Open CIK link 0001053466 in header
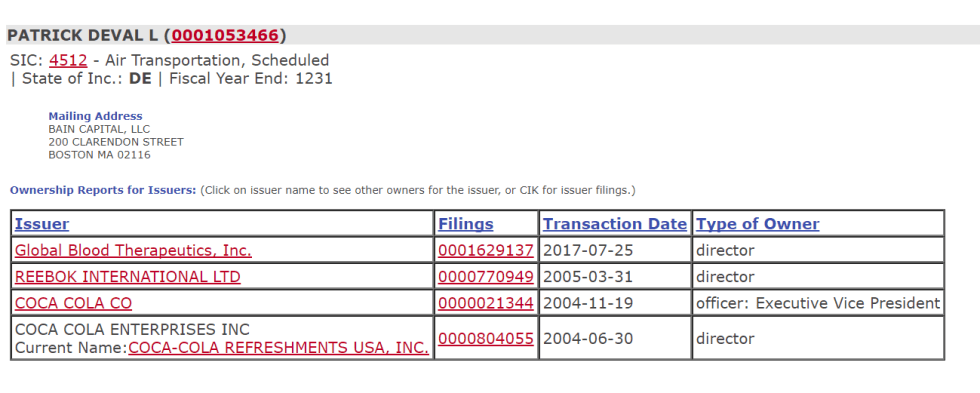980x393 pixels. pyautogui.click(x=225, y=36)
